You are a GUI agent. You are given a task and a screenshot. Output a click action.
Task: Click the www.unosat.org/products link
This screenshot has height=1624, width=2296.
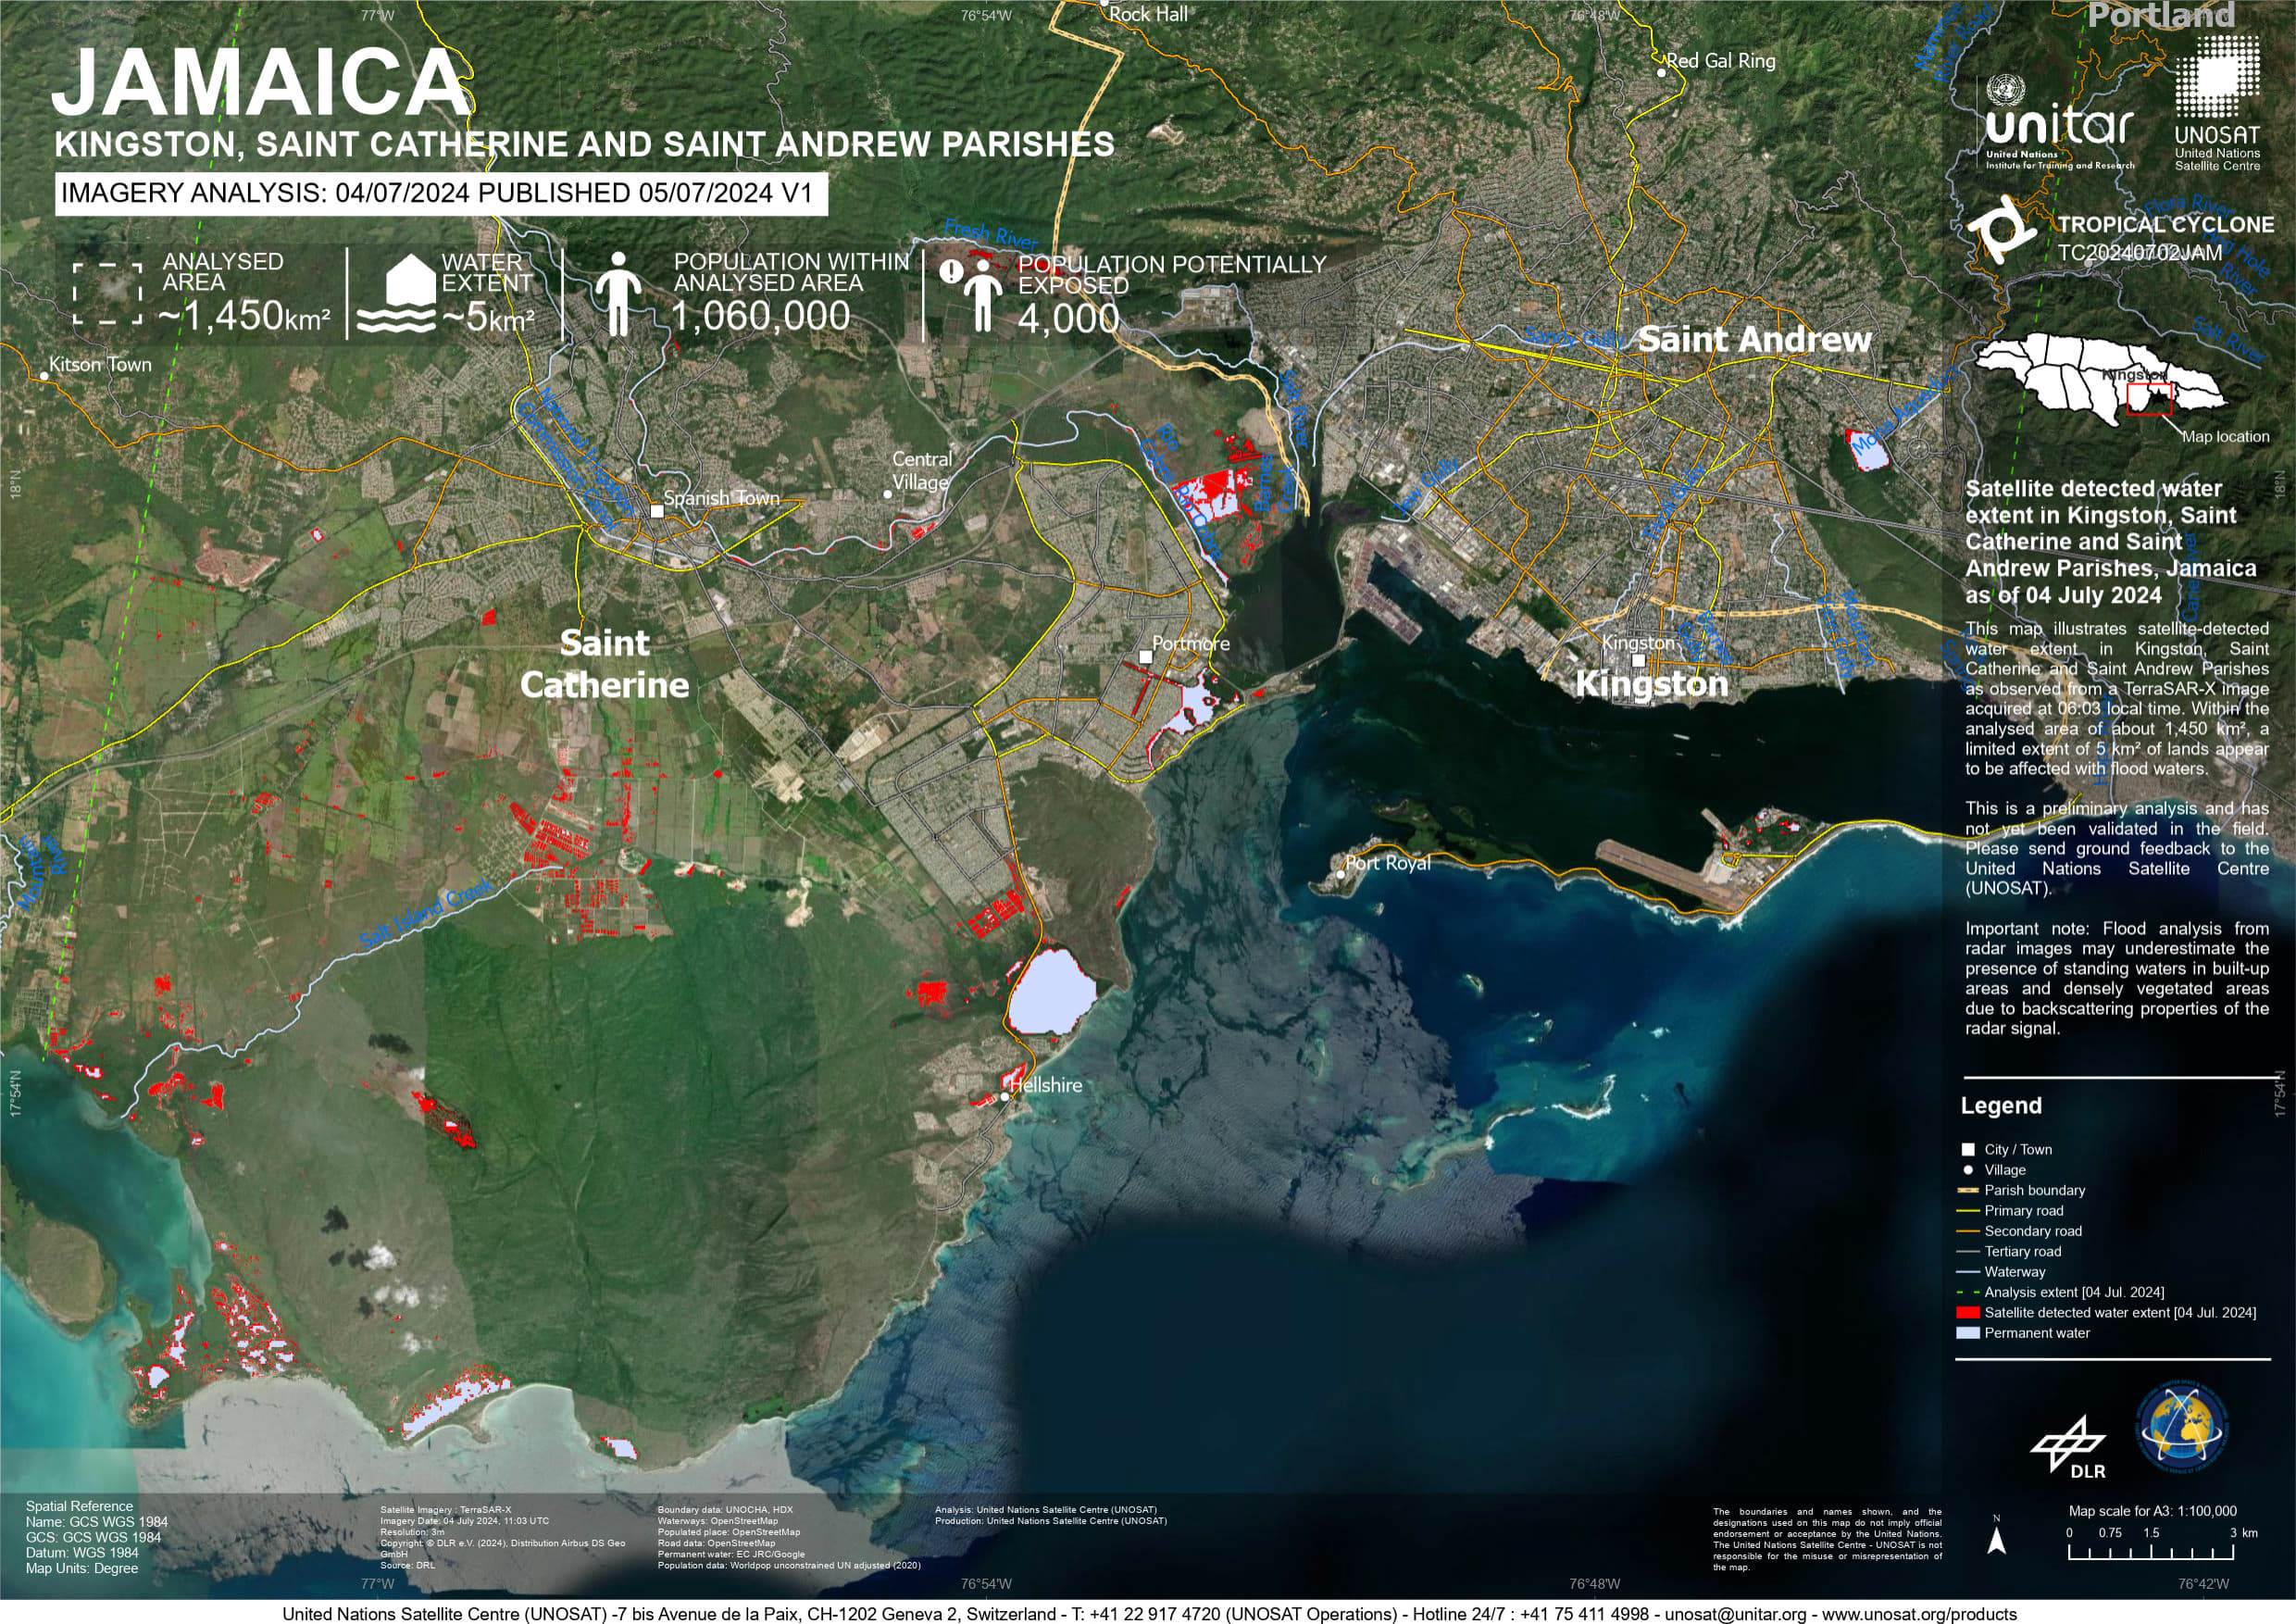[x=1918, y=1614]
